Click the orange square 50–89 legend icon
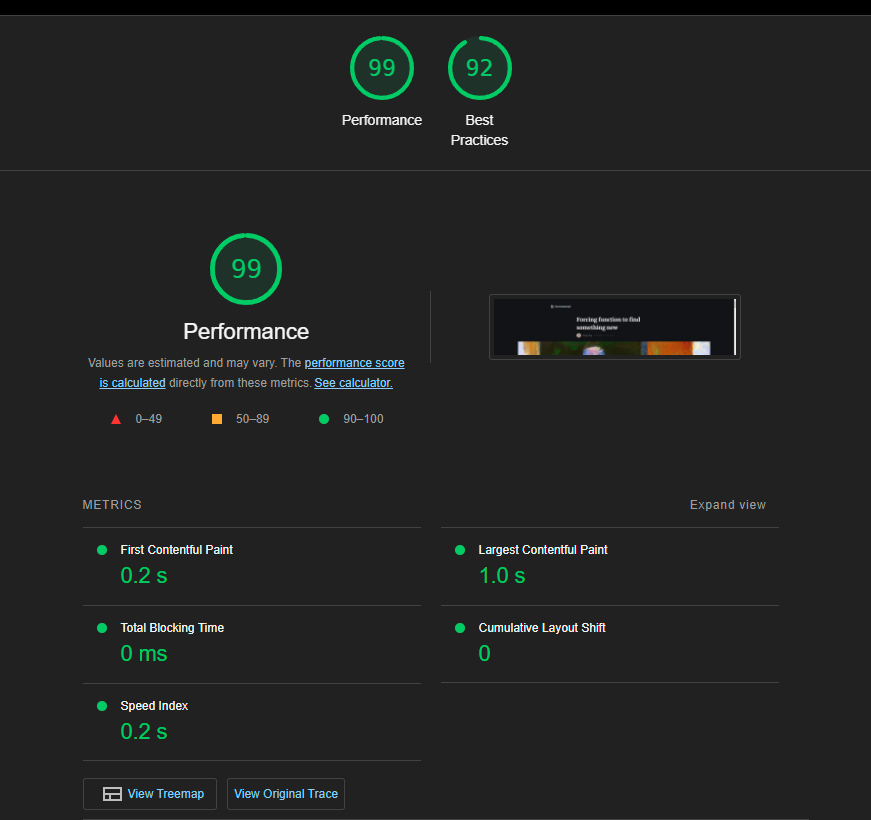 217,418
